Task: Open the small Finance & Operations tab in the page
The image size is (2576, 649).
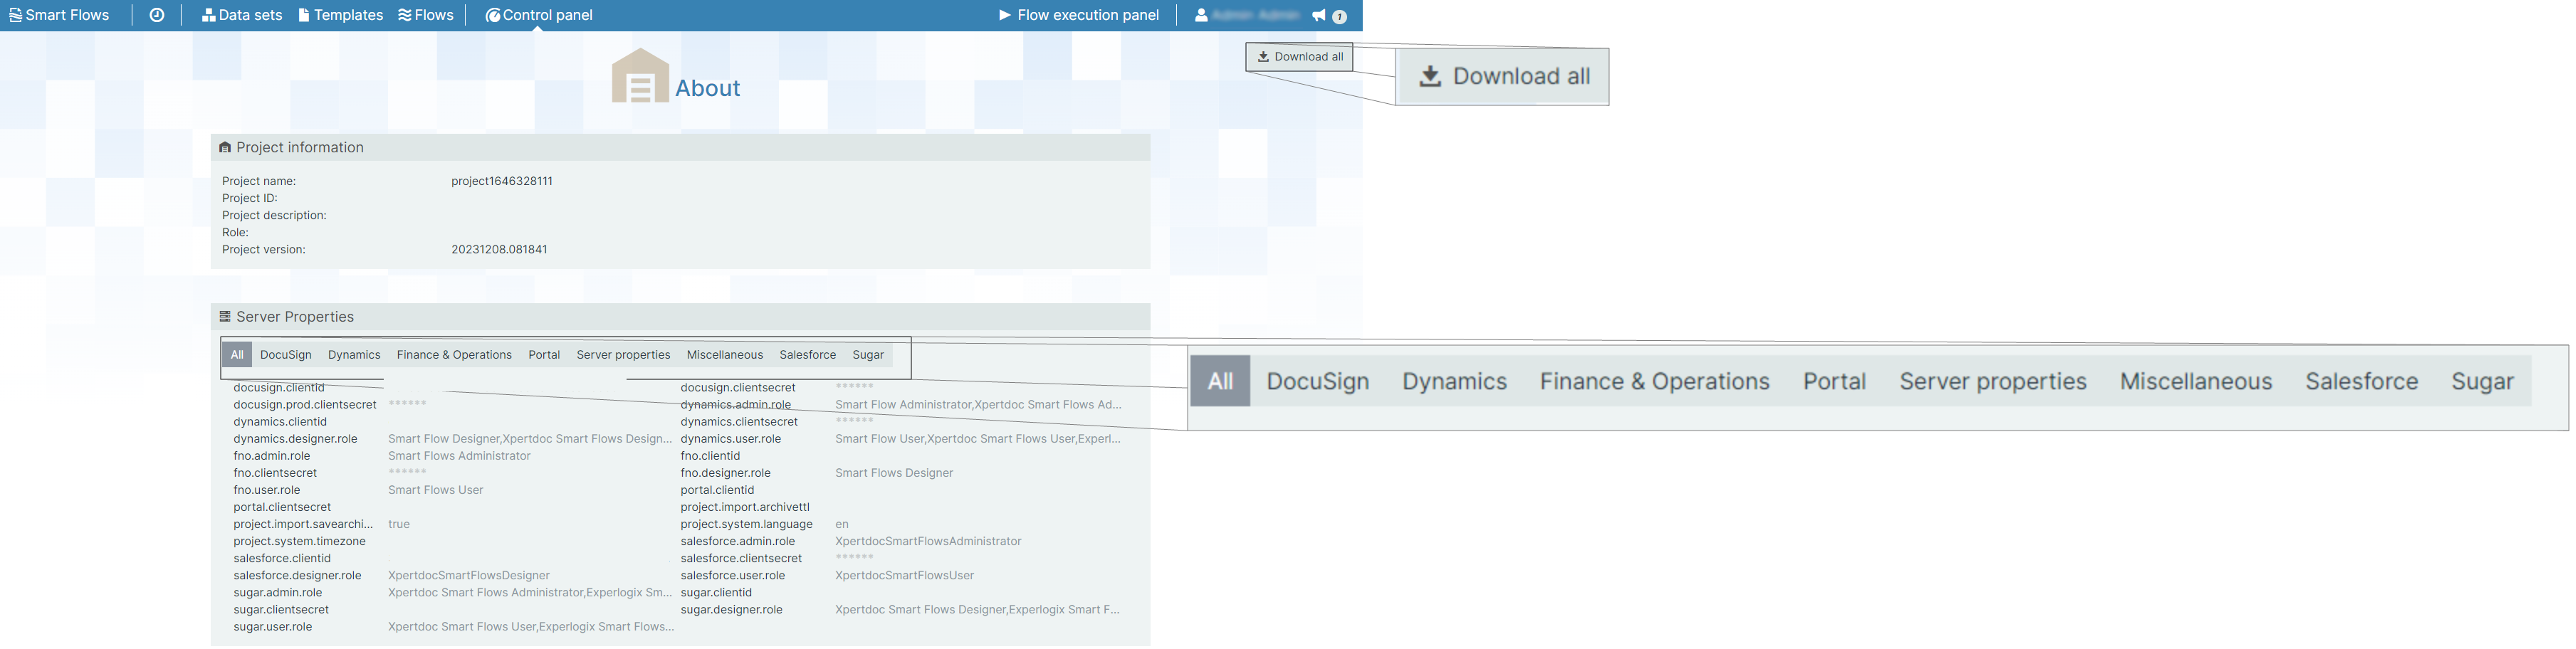Action: point(454,355)
